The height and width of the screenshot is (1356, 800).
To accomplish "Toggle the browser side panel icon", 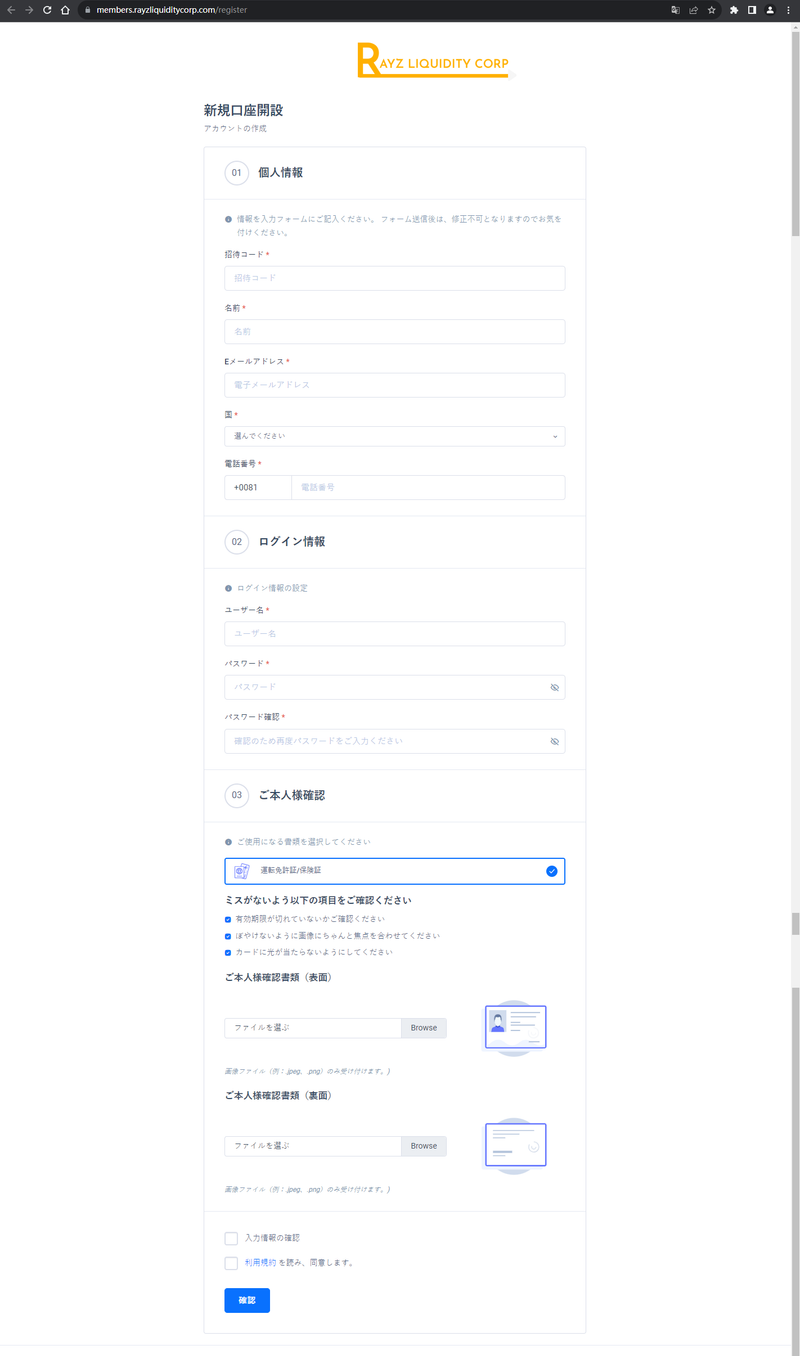I will click(x=752, y=10).
